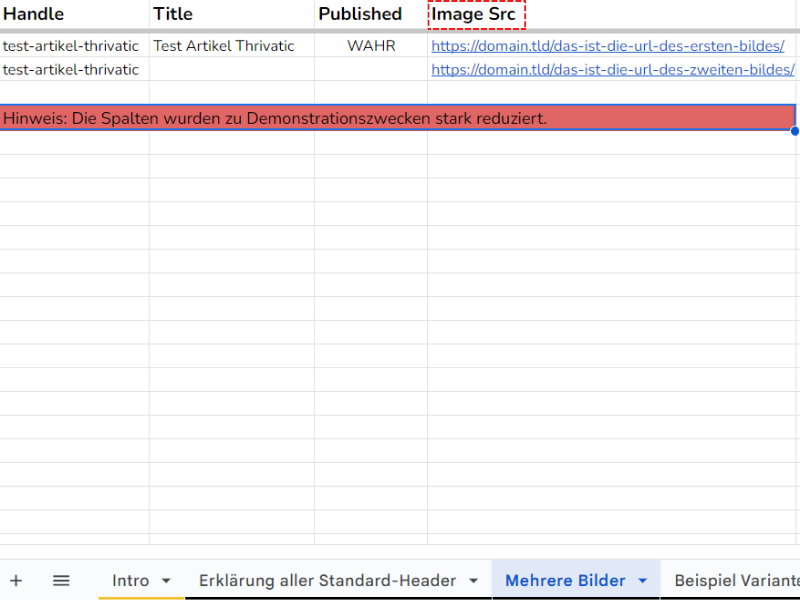Open the ersten-bildes URL link
Viewport: 800px width, 600px height.
tap(611, 45)
